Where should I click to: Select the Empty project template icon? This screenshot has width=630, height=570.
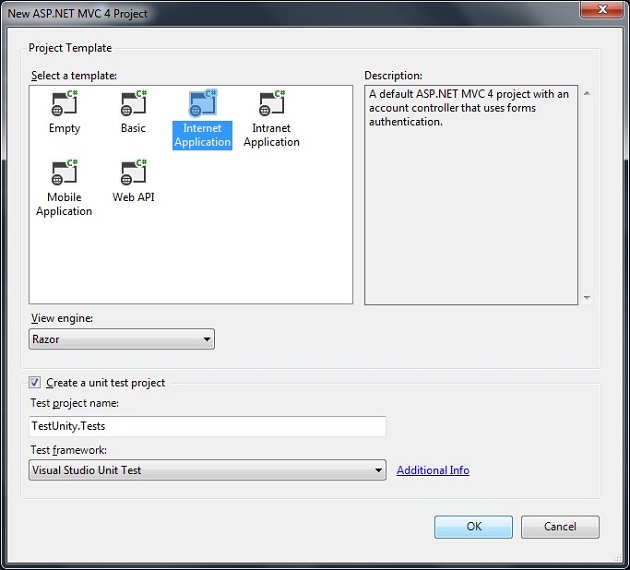point(64,103)
